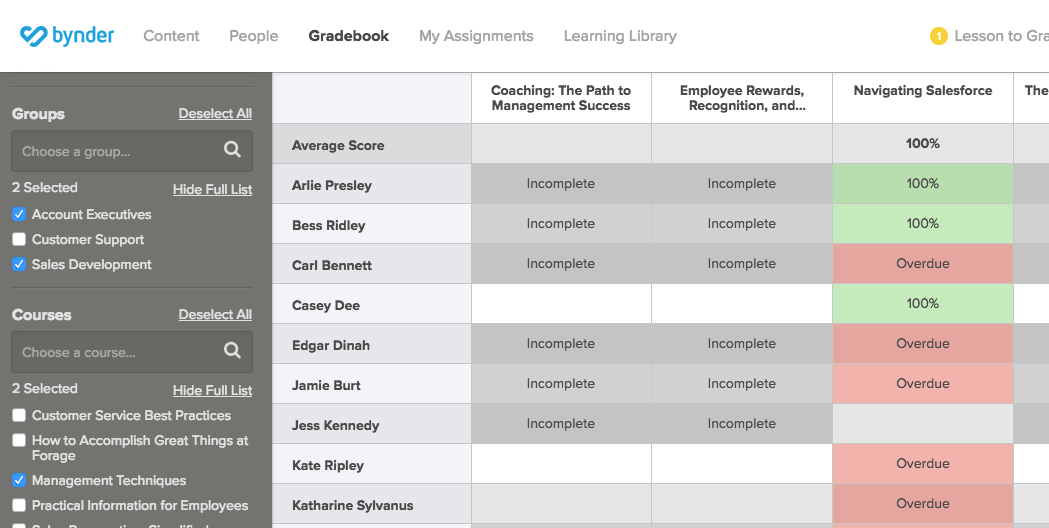Uncheck the Sales Development group

pyautogui.click(x=19, y=264)
